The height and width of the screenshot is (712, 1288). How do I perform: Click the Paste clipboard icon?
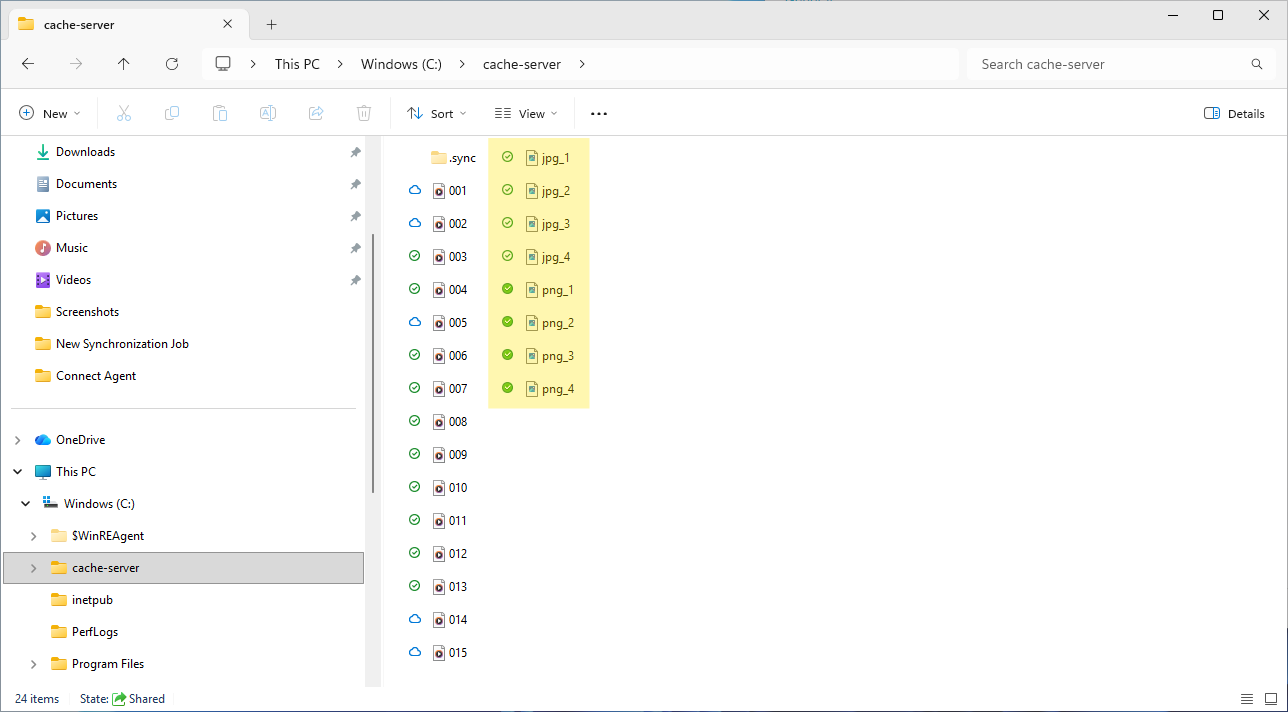[220, 114]
